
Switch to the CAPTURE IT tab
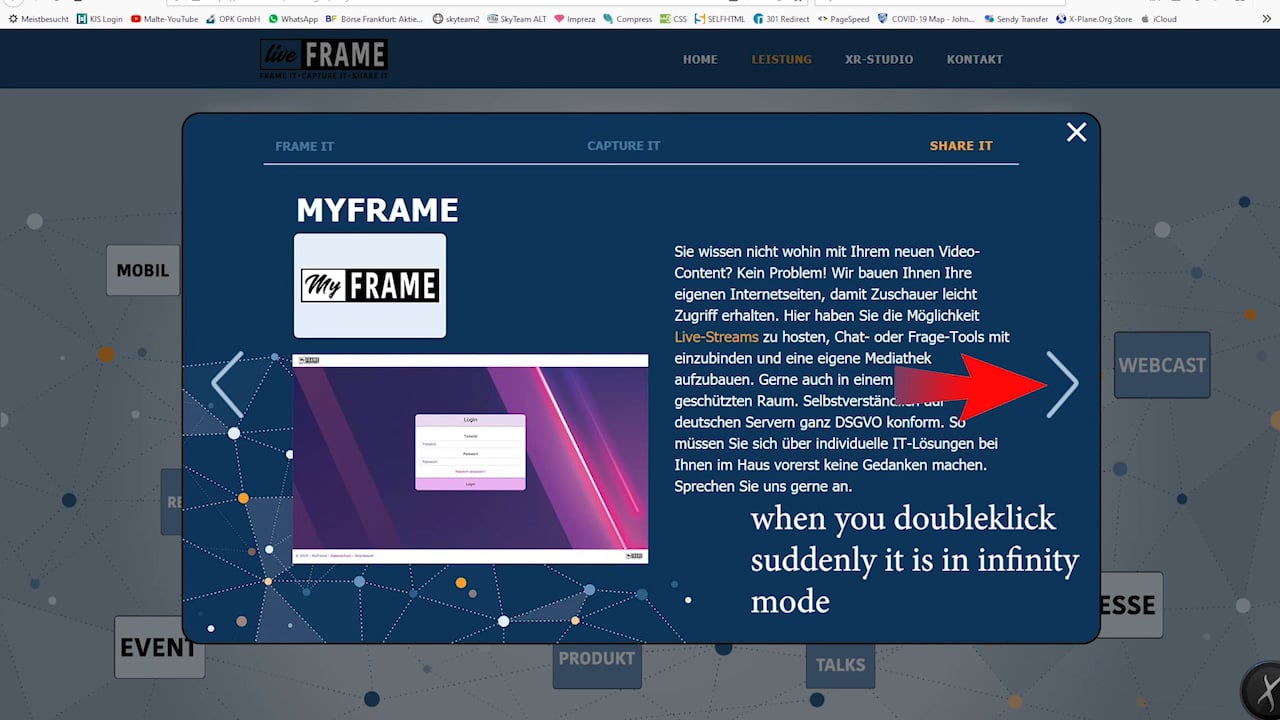pos(623,146)
